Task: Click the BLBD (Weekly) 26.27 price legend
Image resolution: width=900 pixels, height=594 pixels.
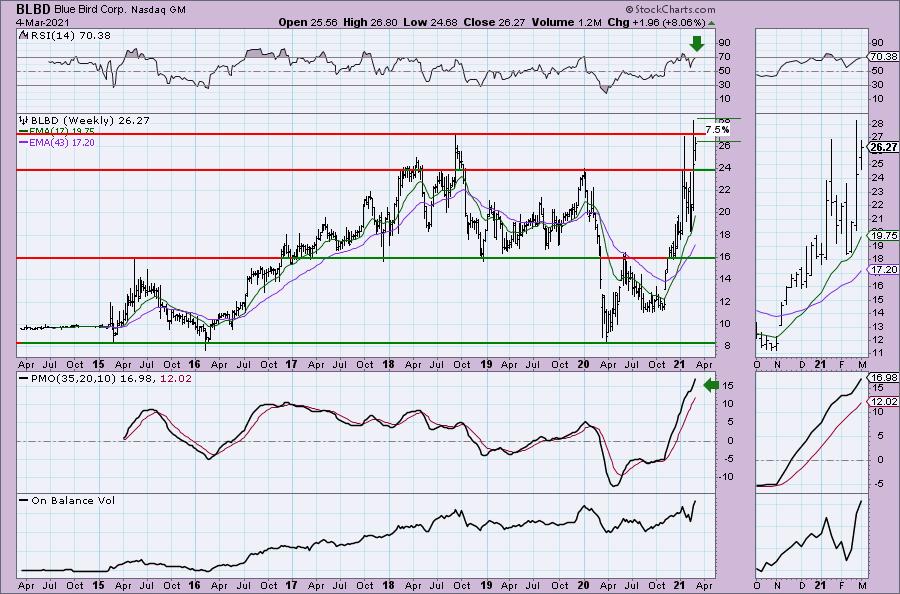Action: point(90,121)
